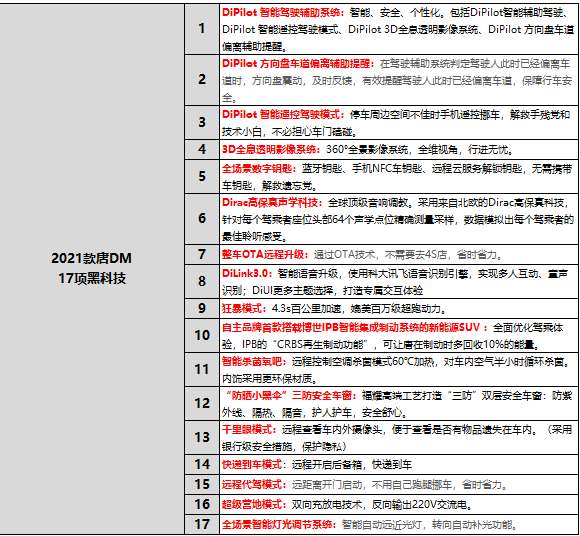580x536 pixels.
Task: Select row number 5 cell
Action: pyautogui.click(x=202, y=176)
